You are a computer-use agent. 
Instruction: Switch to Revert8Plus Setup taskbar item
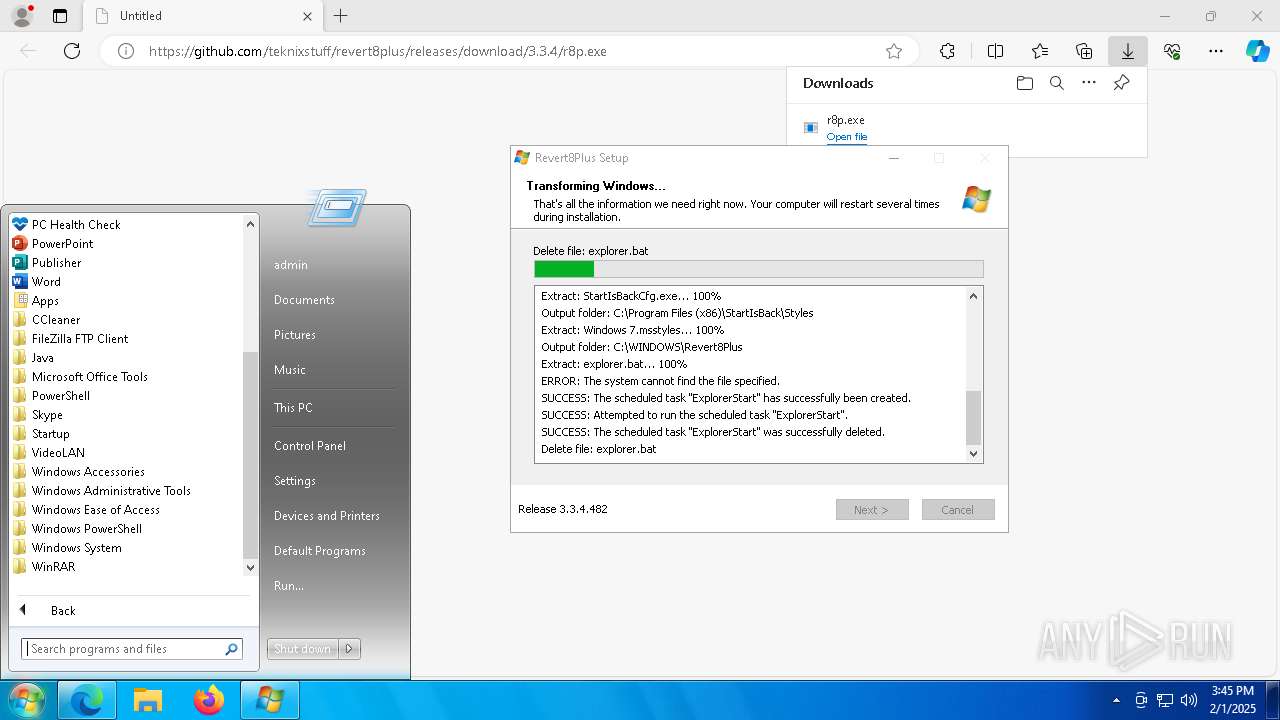[x=270, y=700]
